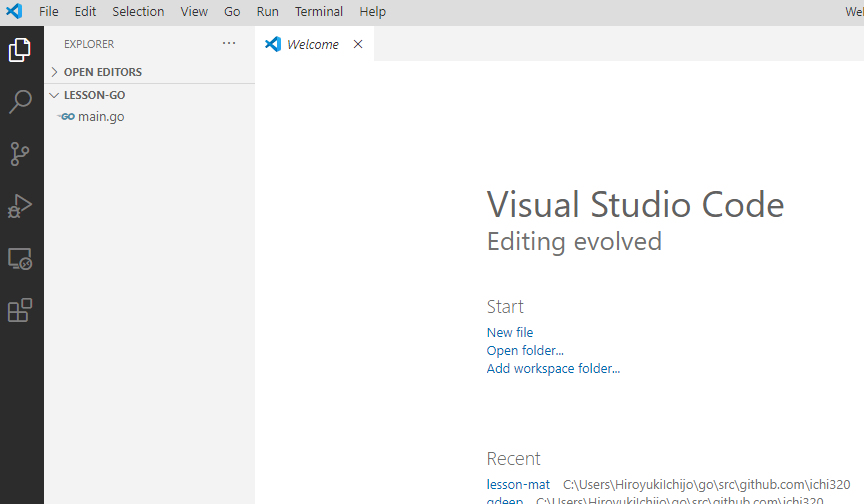Viewport: 864px width, 504px height.
Task: Expand the Open Editors section
Action: [x=149, y=72]
